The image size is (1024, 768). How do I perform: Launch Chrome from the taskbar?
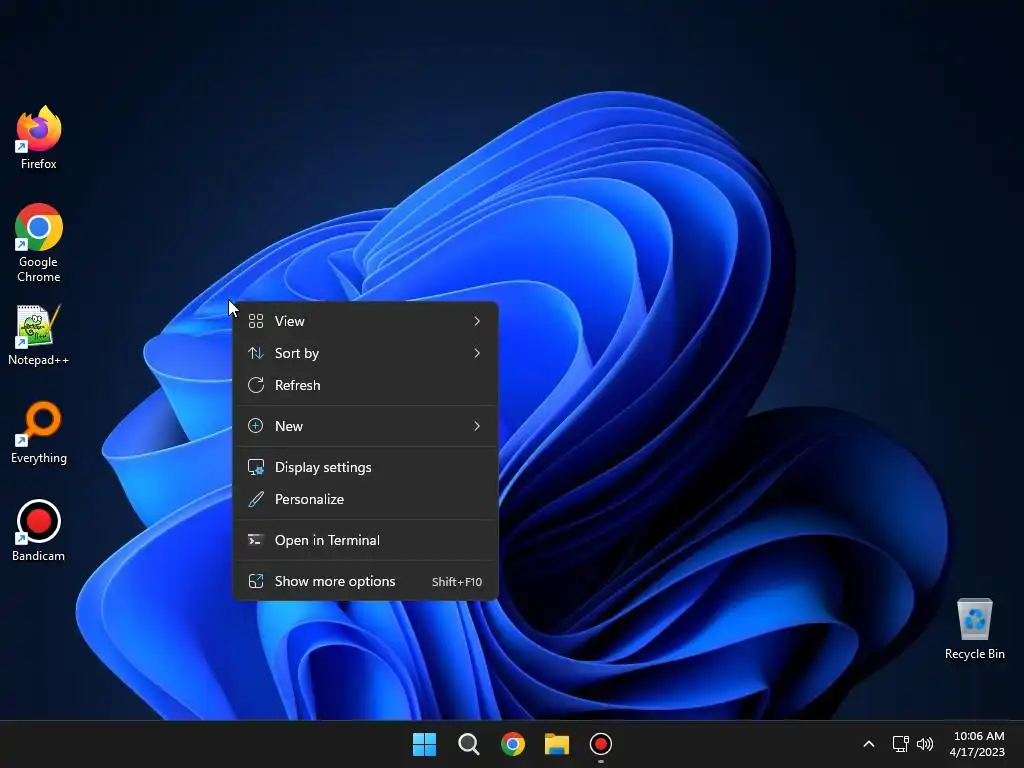click(x=513, y=744)
